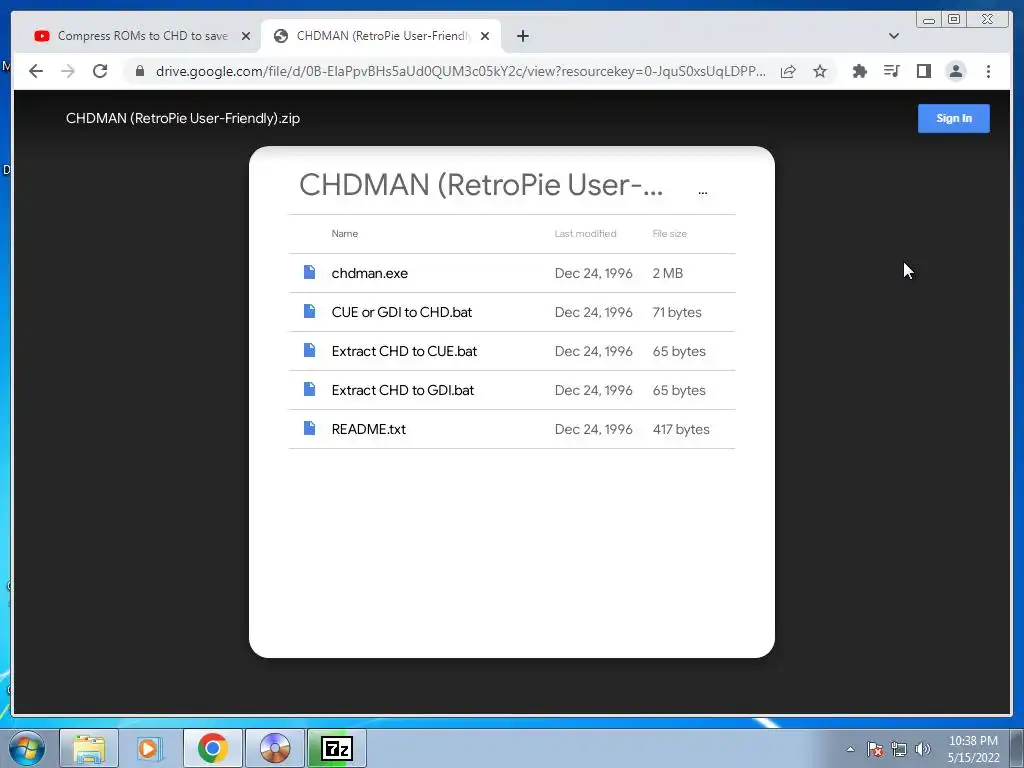Image resolution: width=1024 pixels, height=768 pixels.
Task: Go back using the browser back arrow
Action: coord(36,71)
